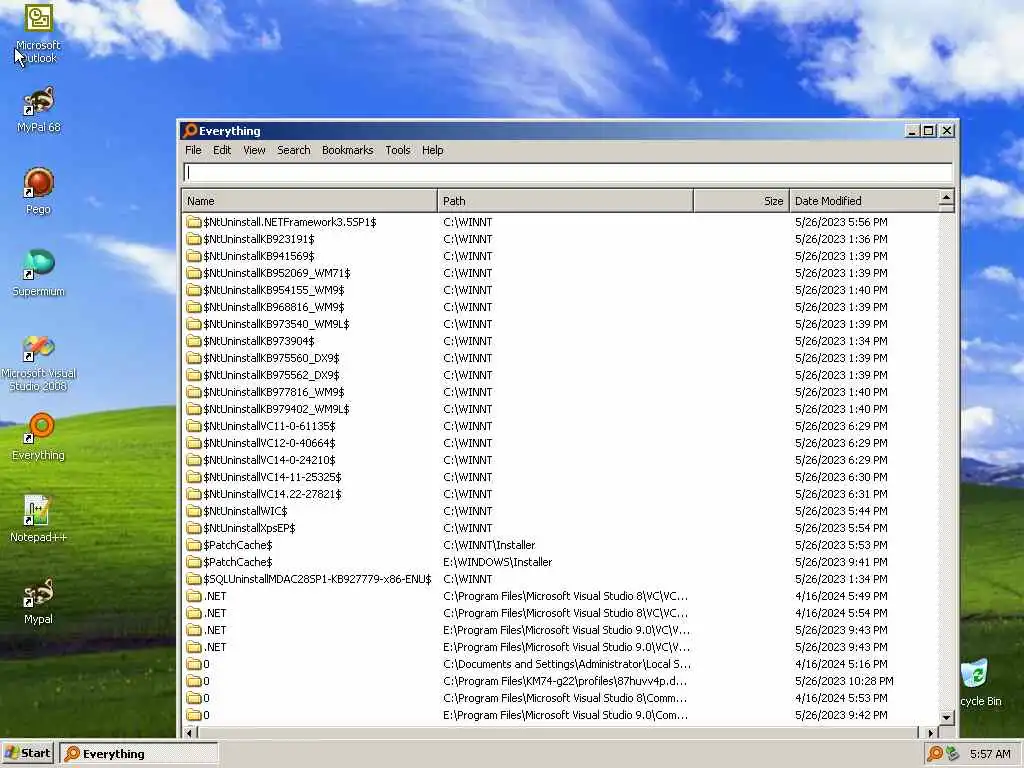Open the Bookmarks menu
The image size is (1024, 768).
point(347,150)
